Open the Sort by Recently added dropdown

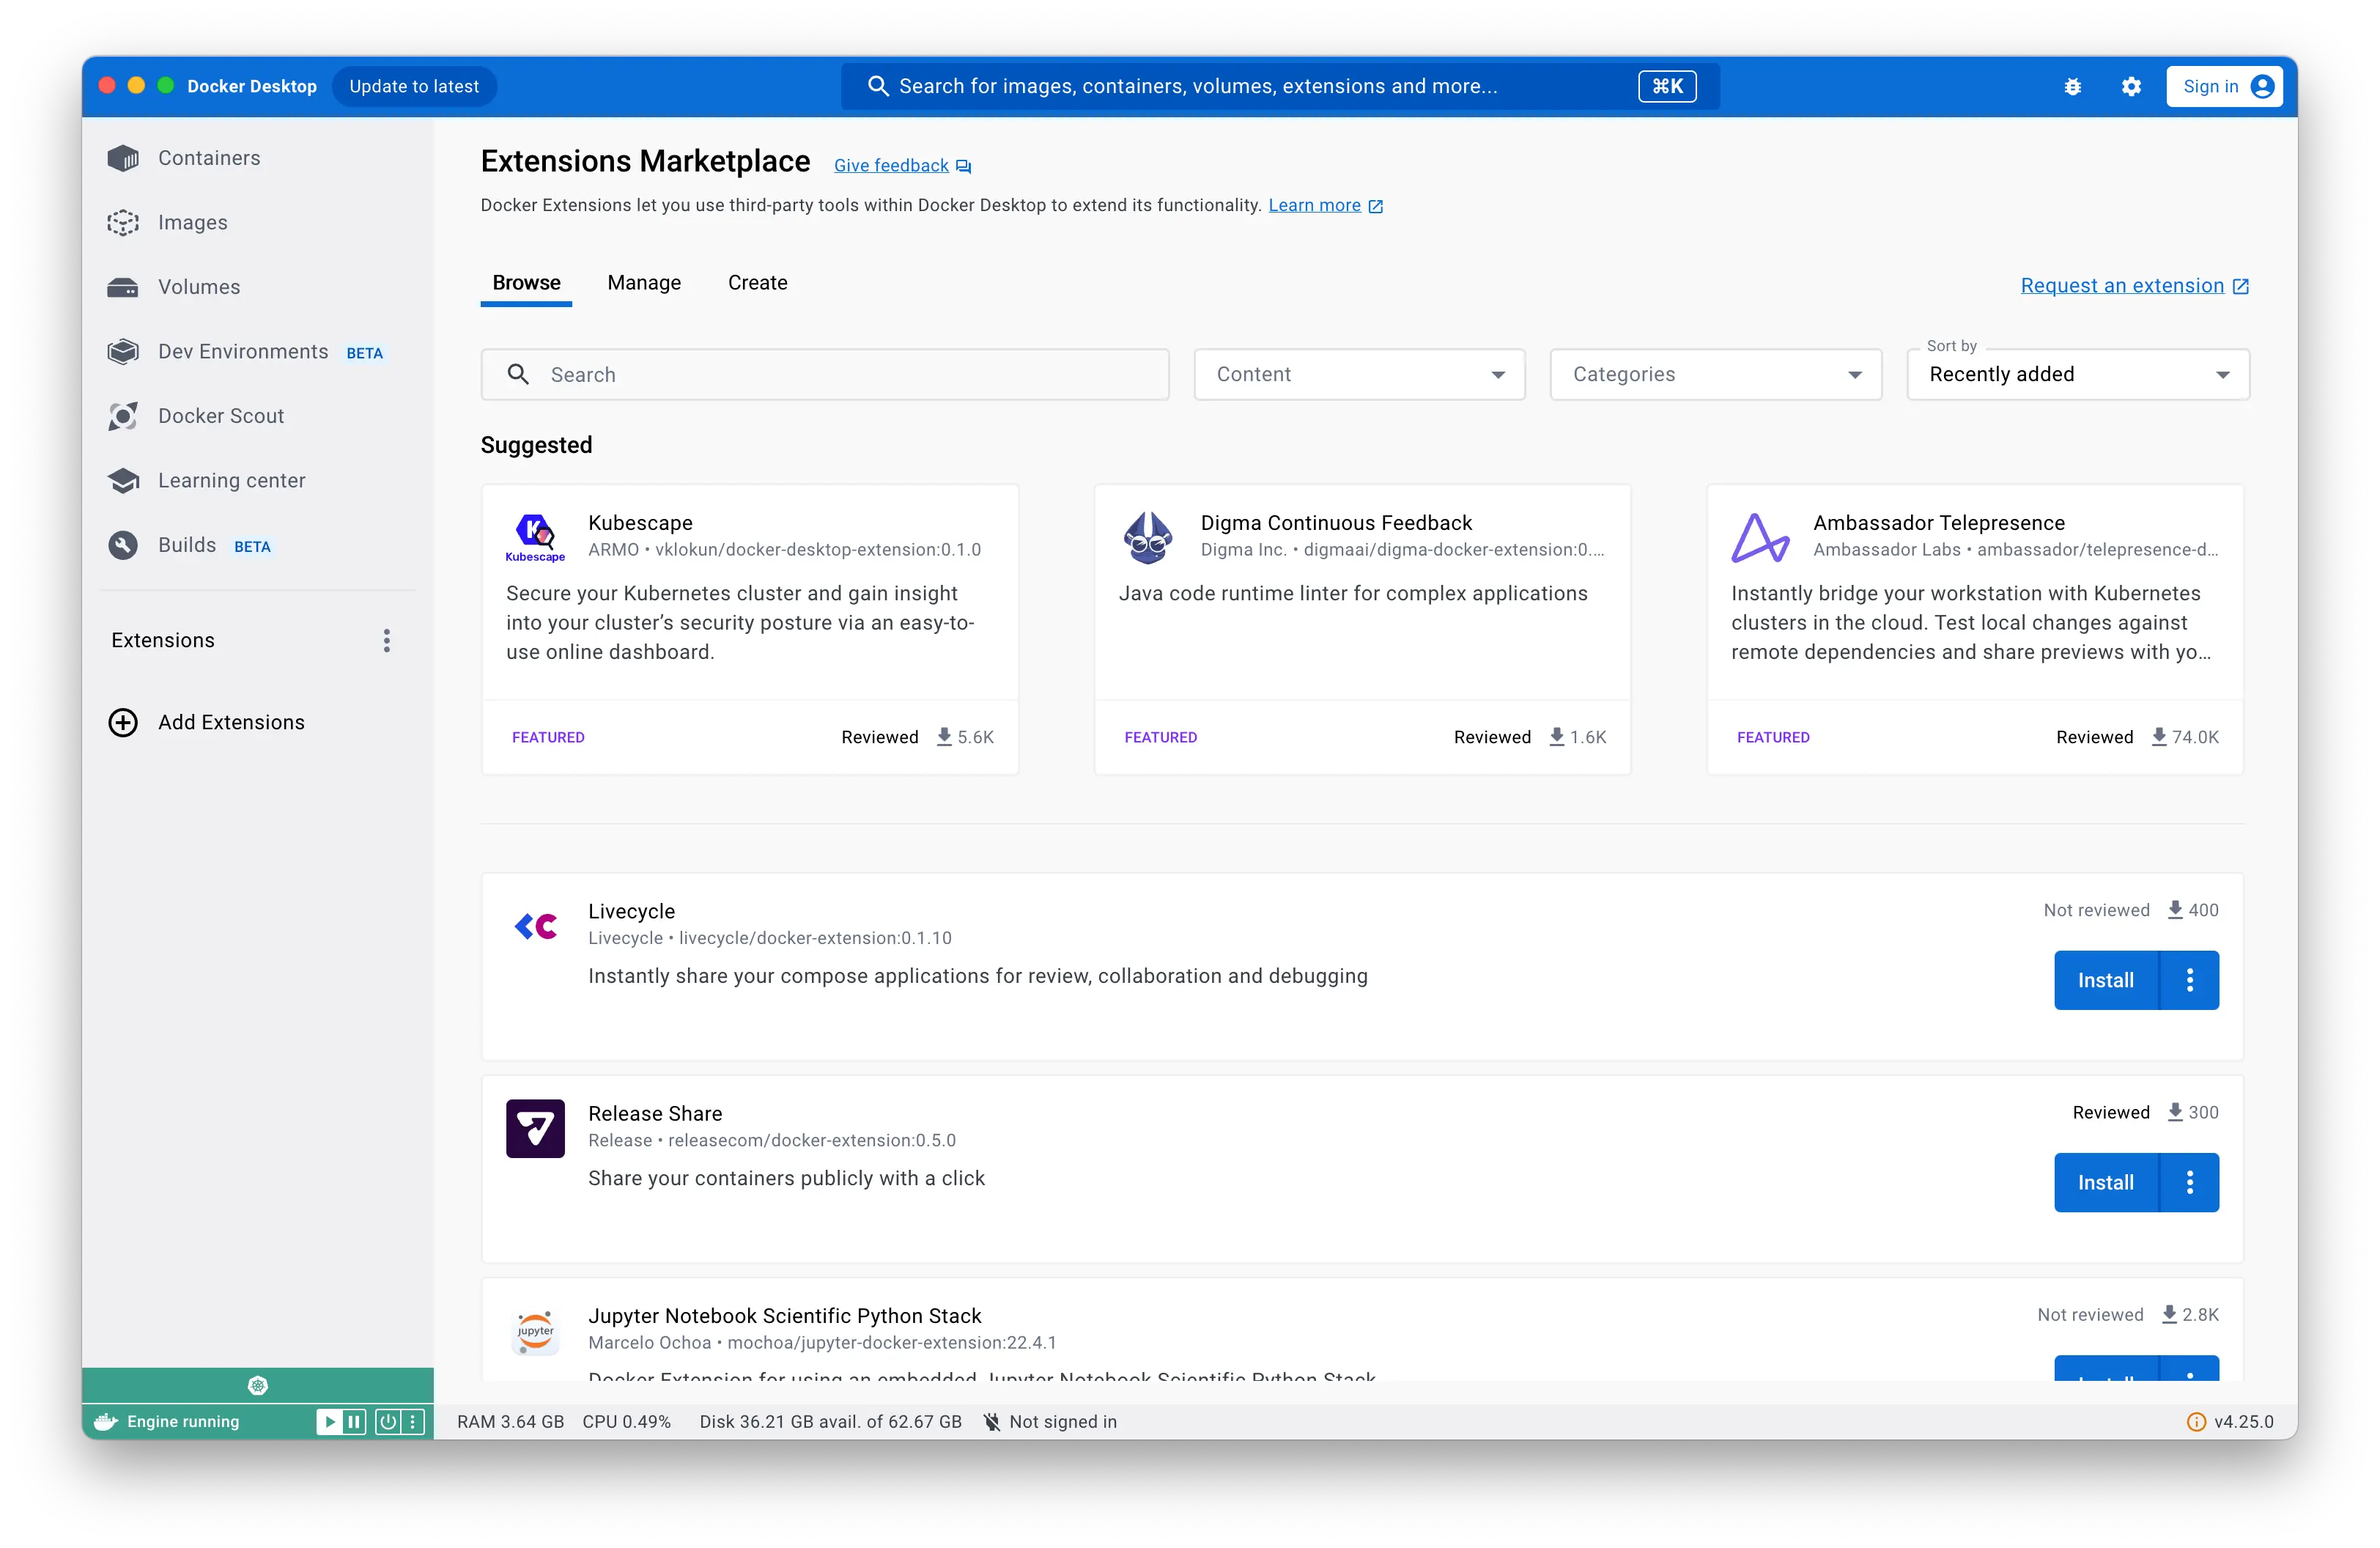pos(2077,374)
